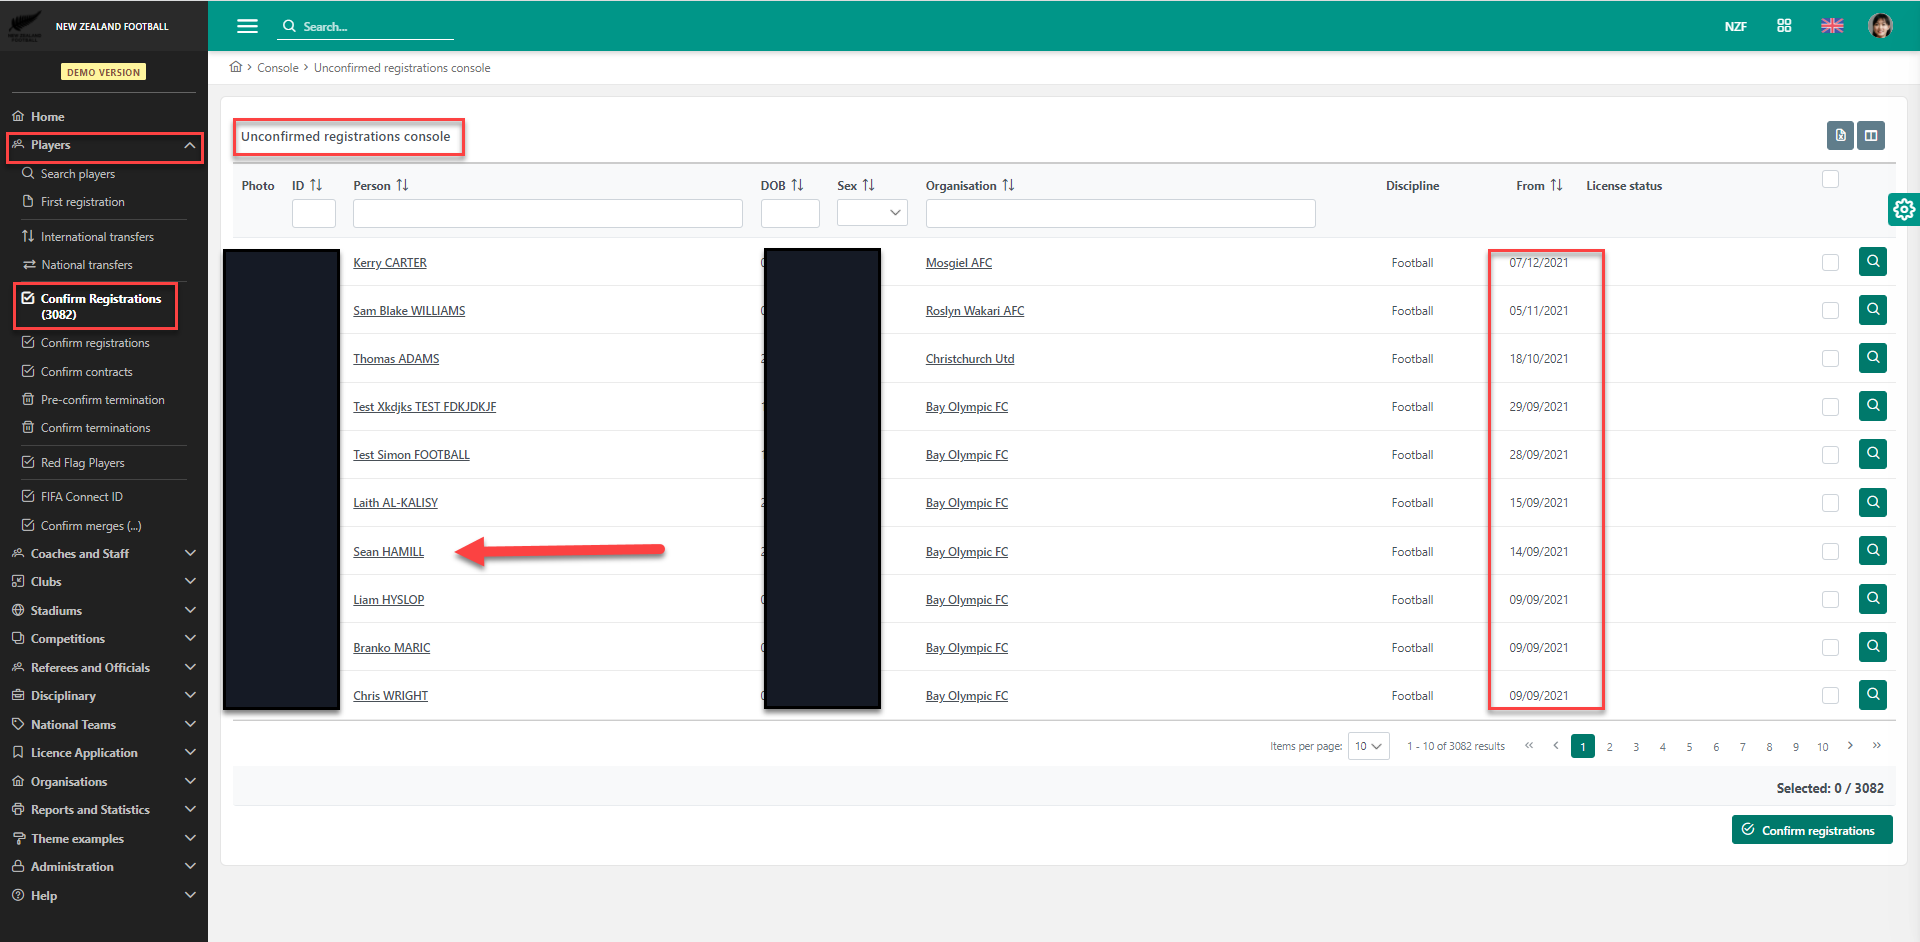The image size is (1920, 942).
Task: Check the select-all checkbox in table header
Action: [1830, 179]
